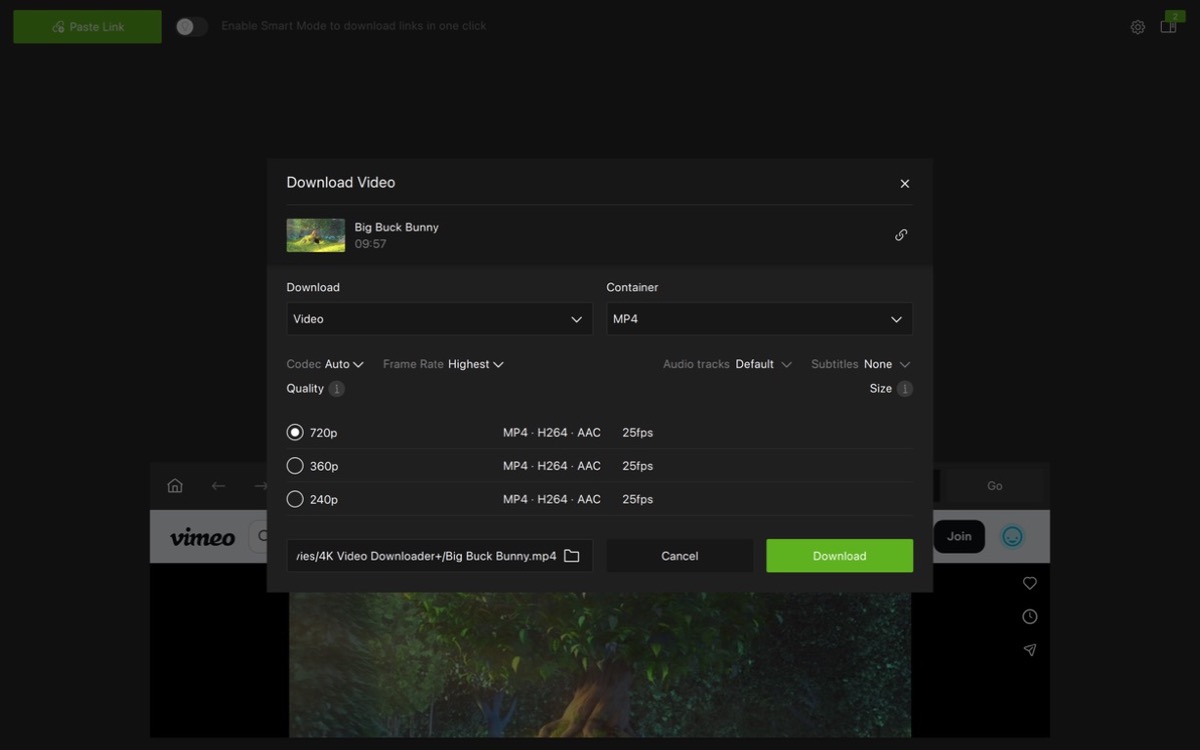Open the Container dropdown showing MP4

[x=759, y=319]
